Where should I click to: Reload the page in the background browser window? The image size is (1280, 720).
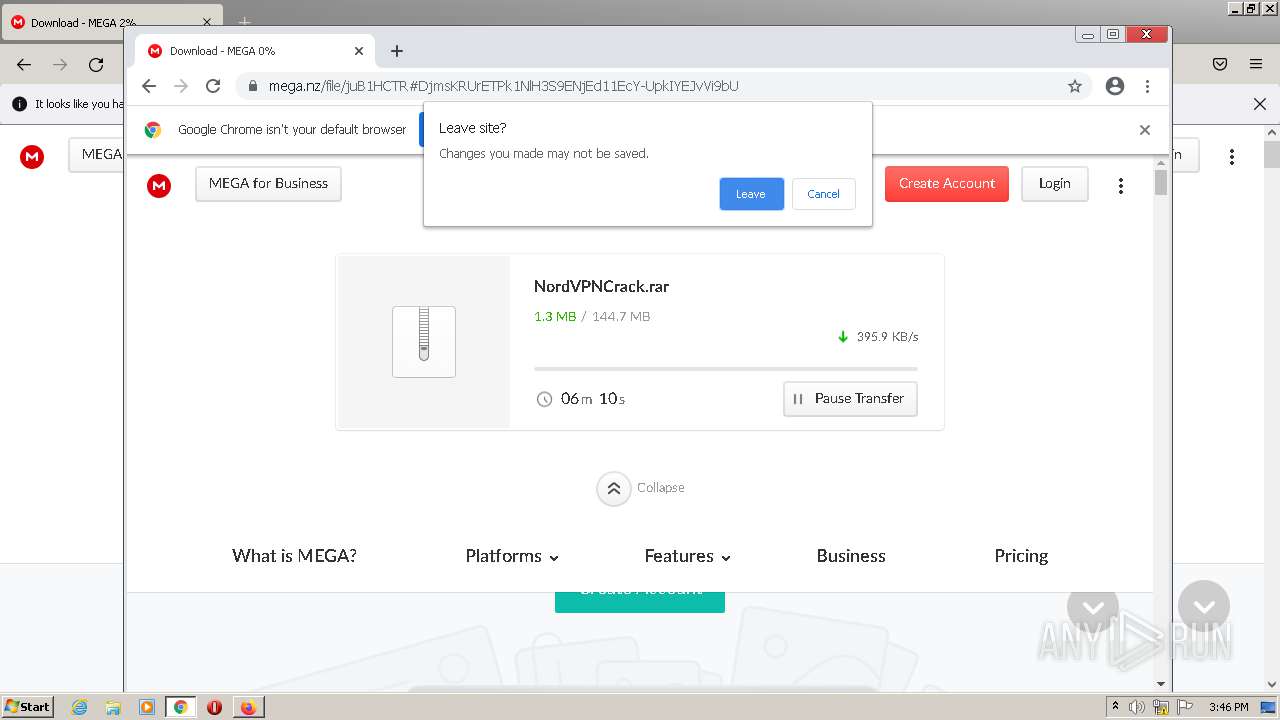click(x=96, y=64)
